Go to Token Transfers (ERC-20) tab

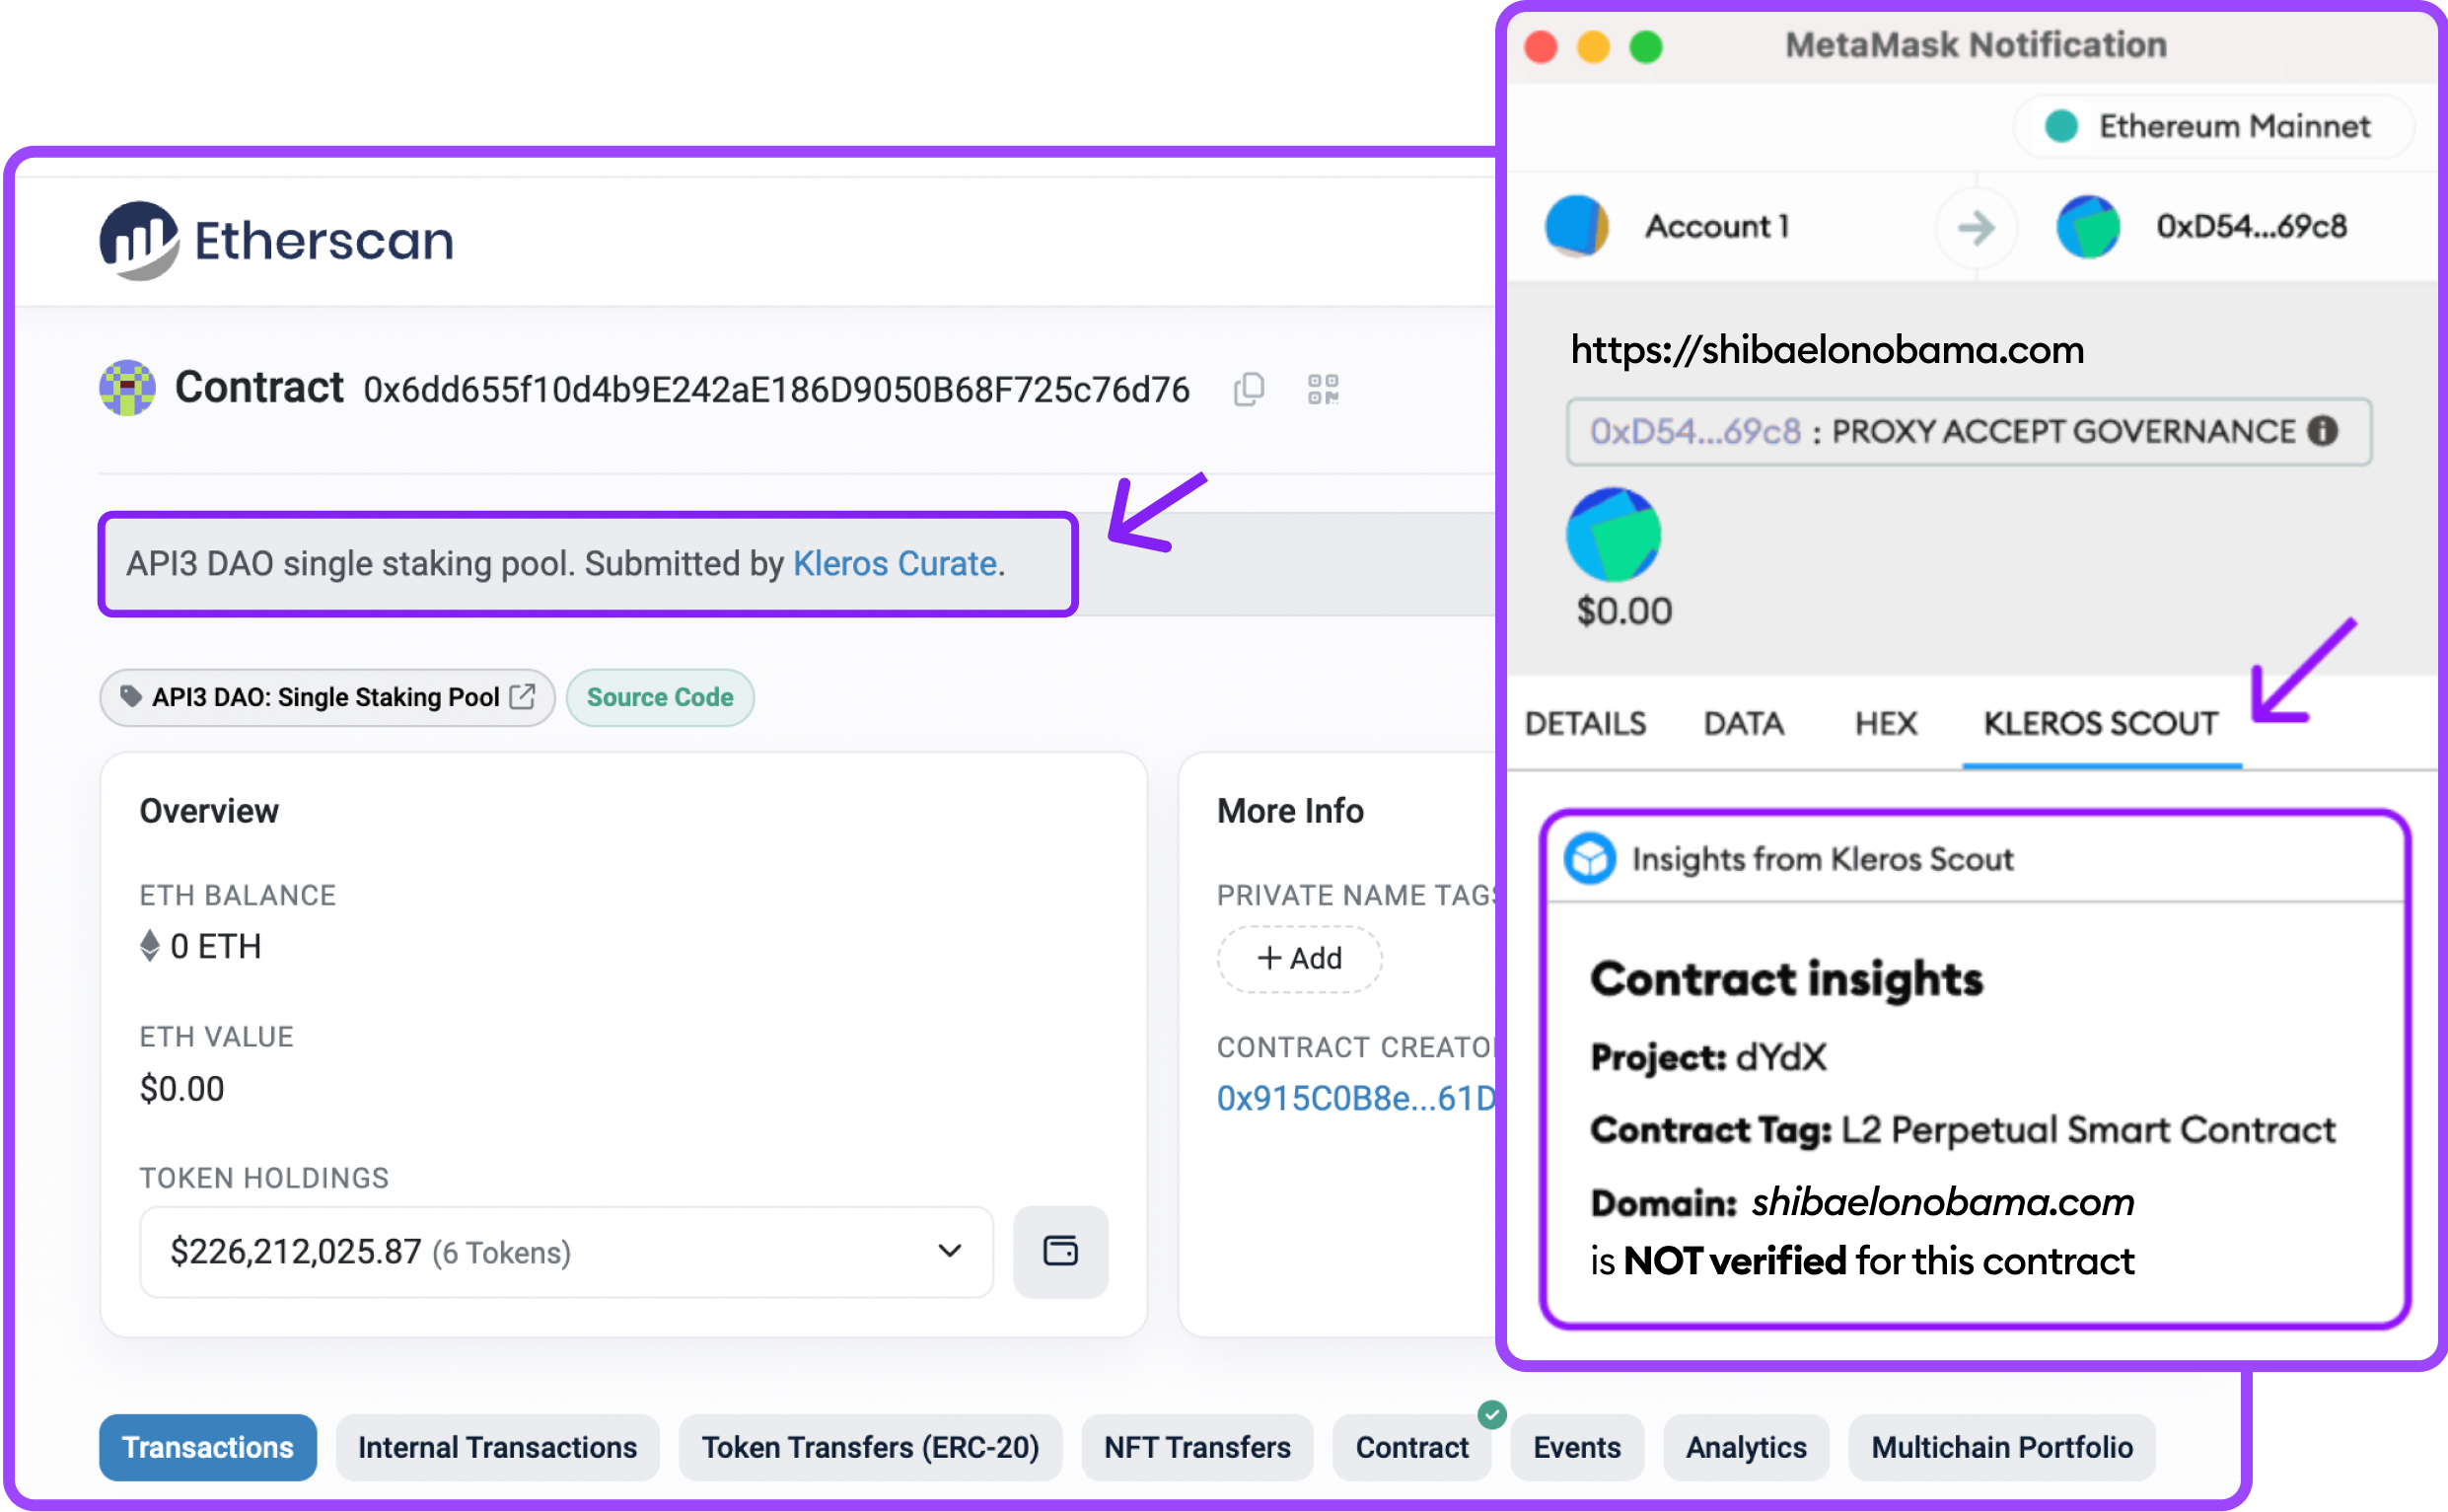point(870,1447)
